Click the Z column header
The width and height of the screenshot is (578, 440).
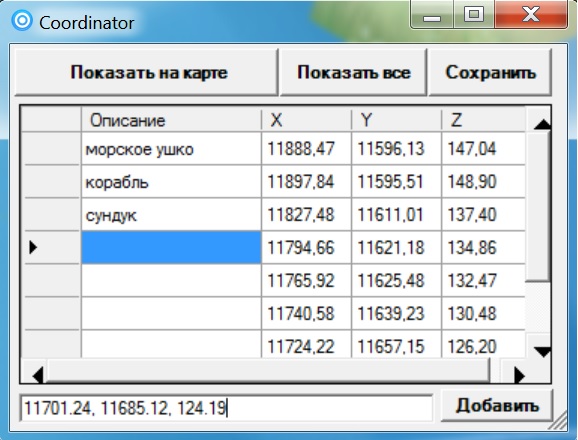pyautogui.click(x=483, y=120)
